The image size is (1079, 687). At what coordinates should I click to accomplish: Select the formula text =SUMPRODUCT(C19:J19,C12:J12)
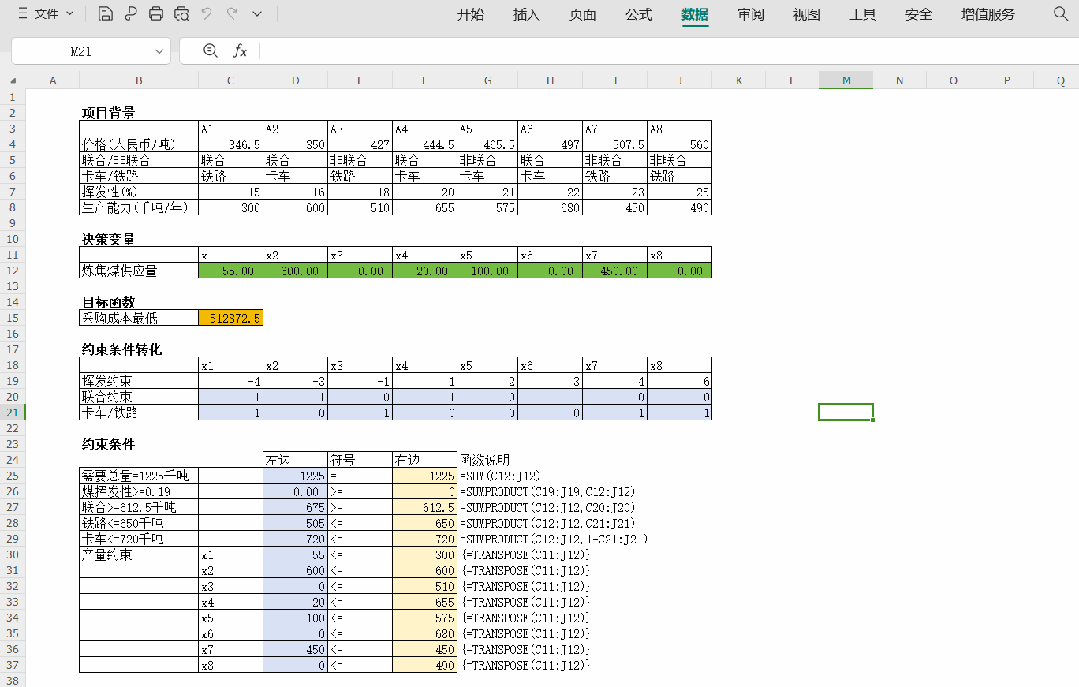(547, 492)
